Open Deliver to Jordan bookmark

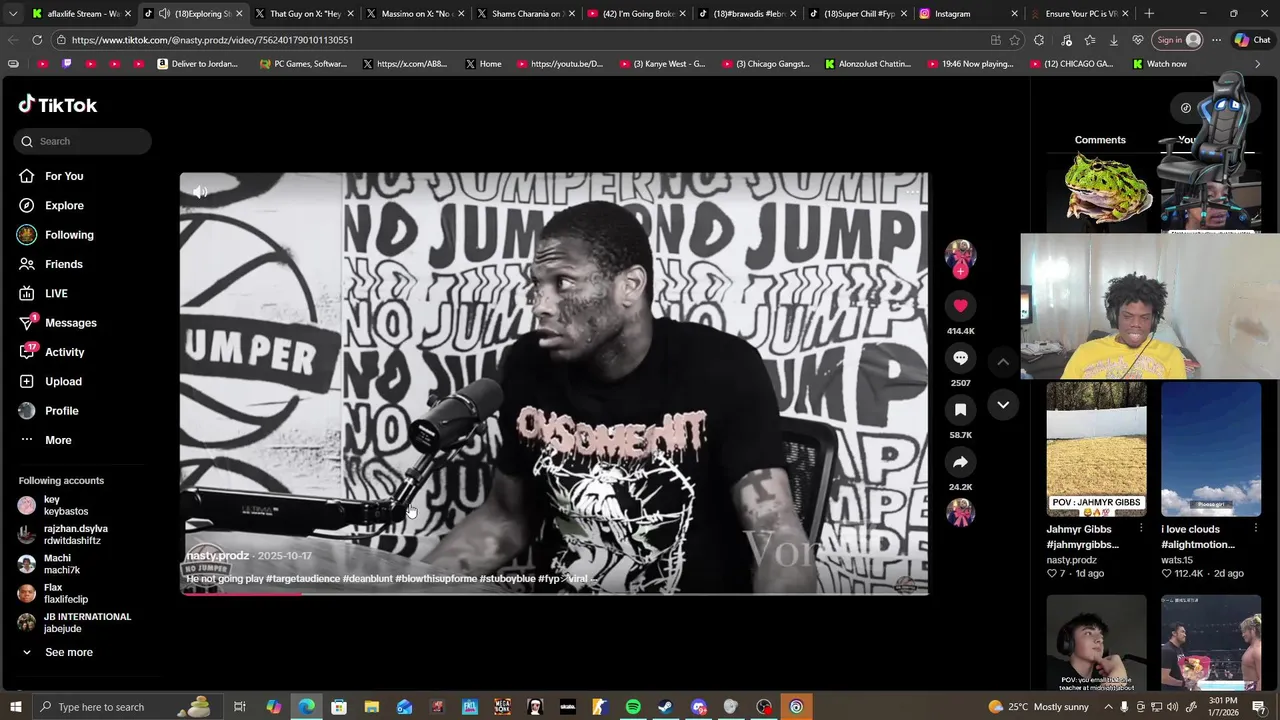[x=197, y=64]
